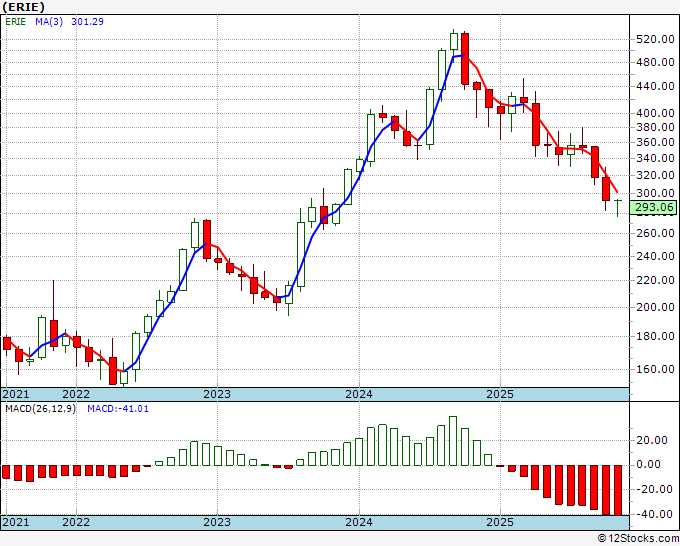
Task: Select the 300.00 price axis label
Action: pyautogui.click(x=655, y=193)
